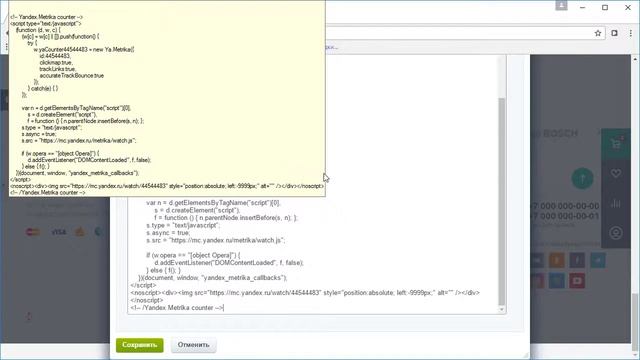Place cursor at the end of the /Yandex.Metrika counter comment

coord(224,308)
